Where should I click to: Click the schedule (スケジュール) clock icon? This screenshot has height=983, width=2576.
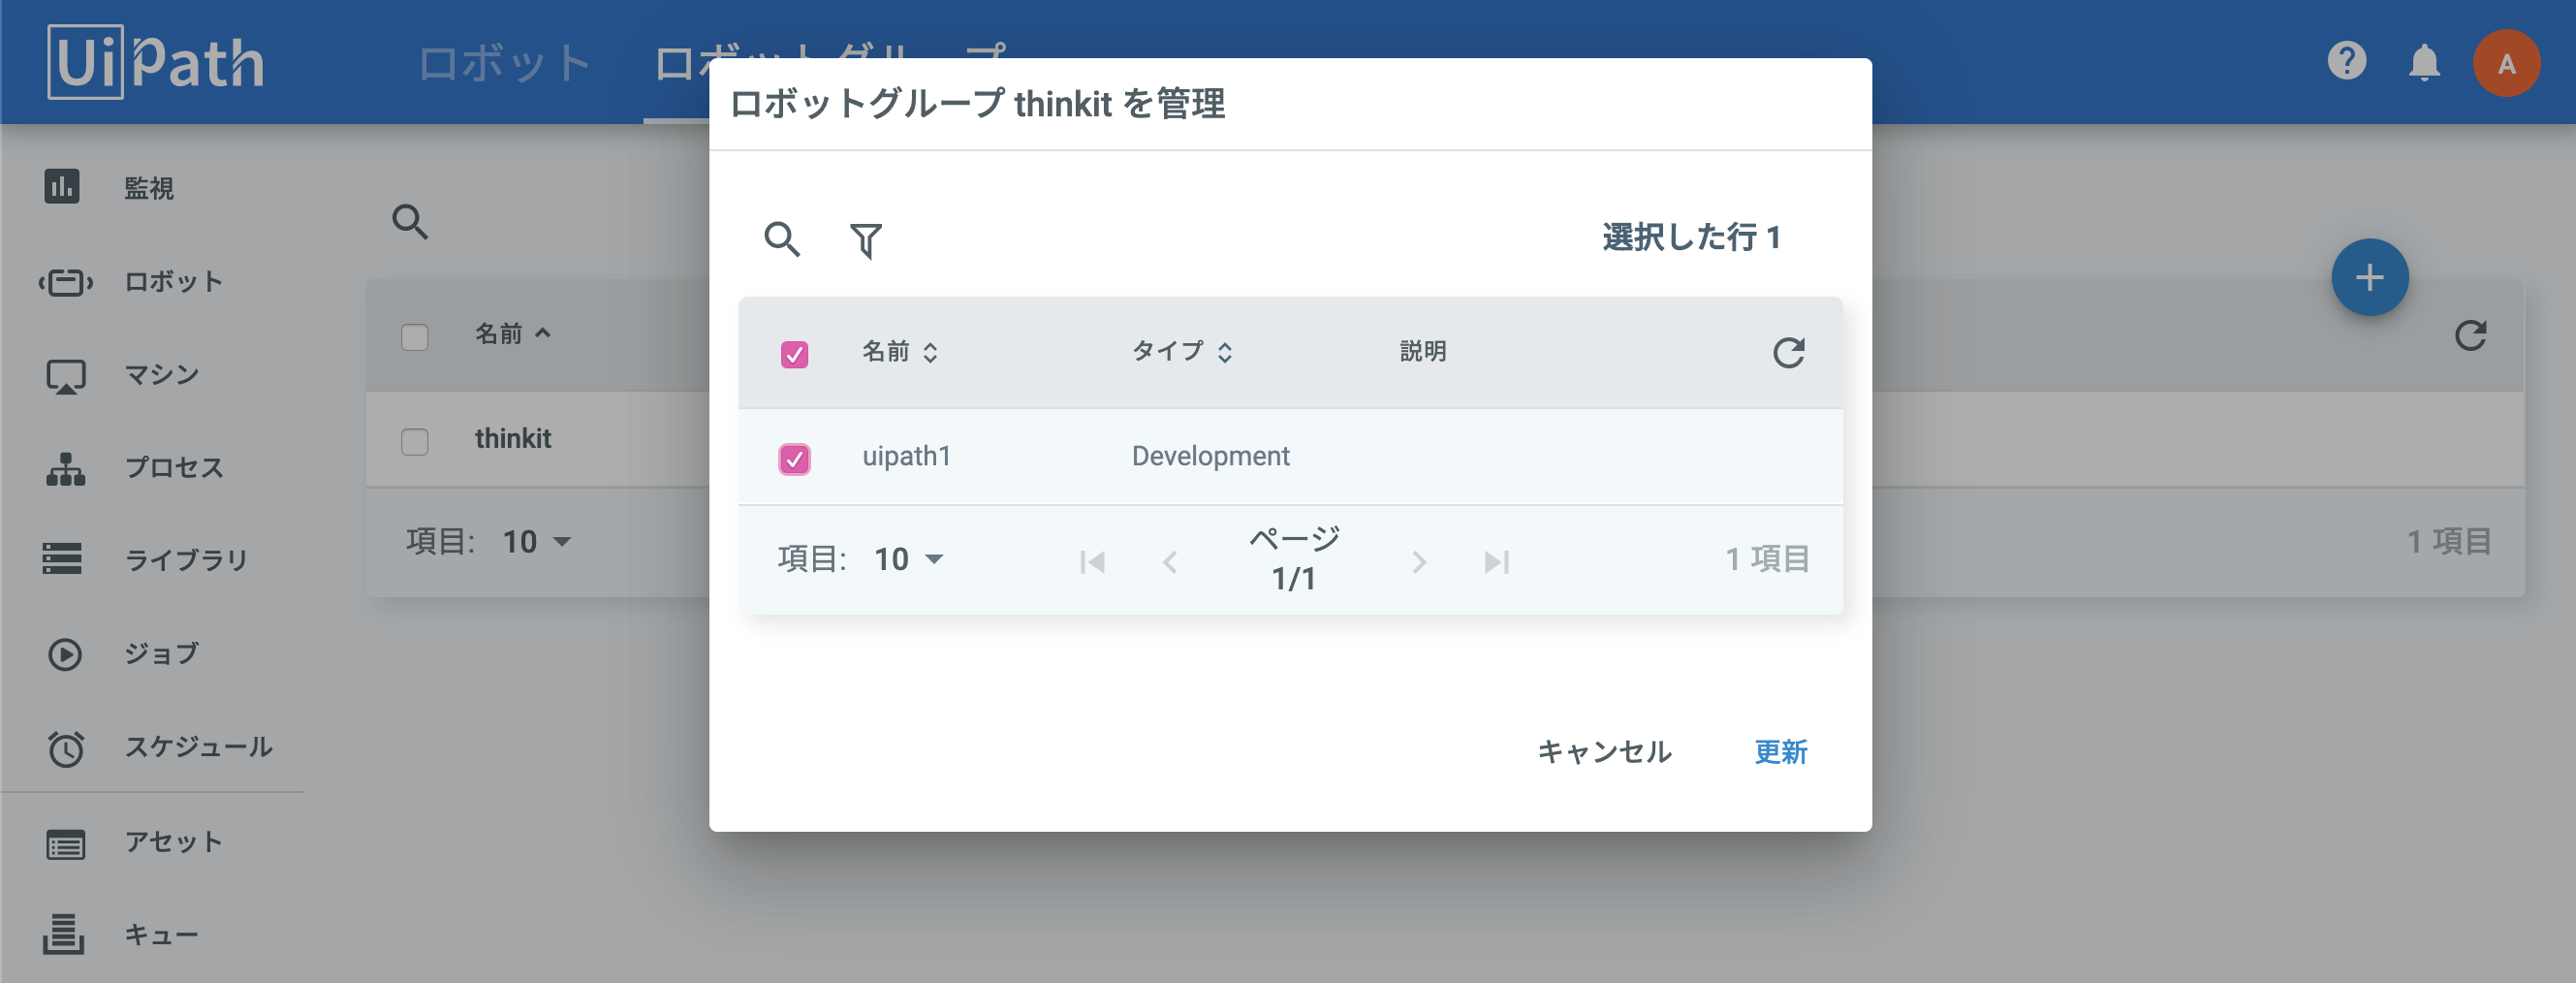[x=66, y=748]
